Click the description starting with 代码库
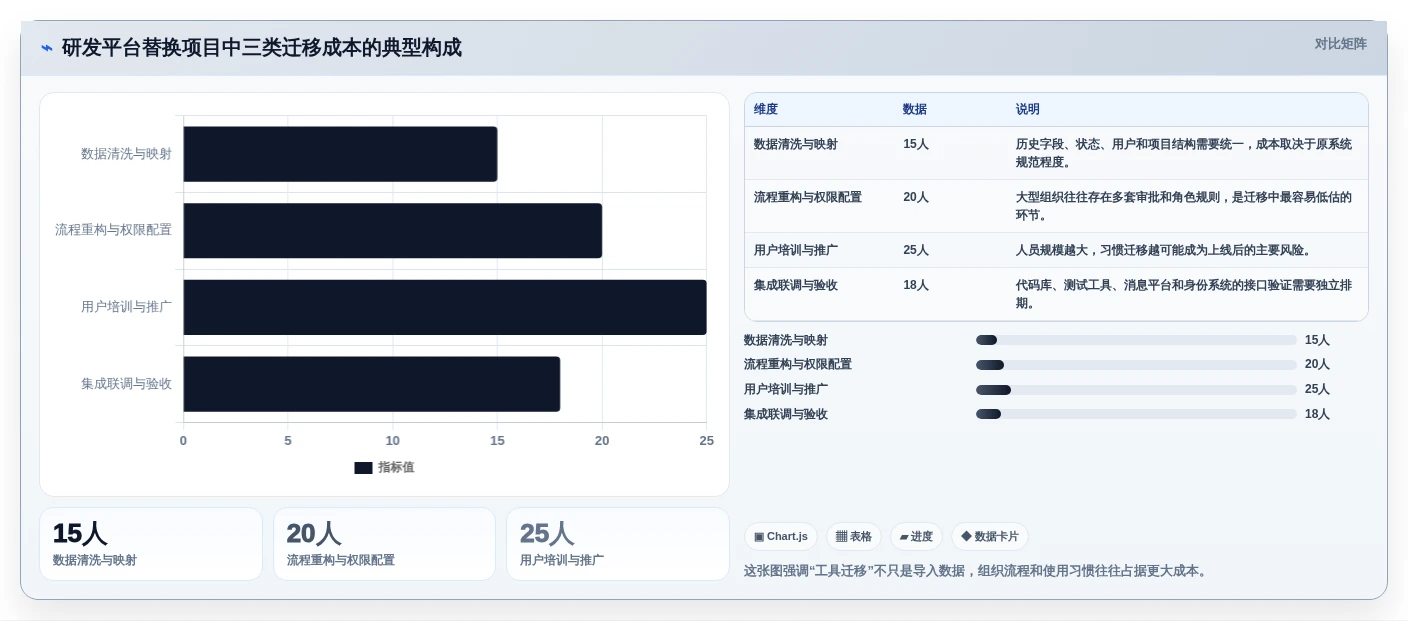Viewport: 1408px width, 621px height. click(x=1184, y=294)
